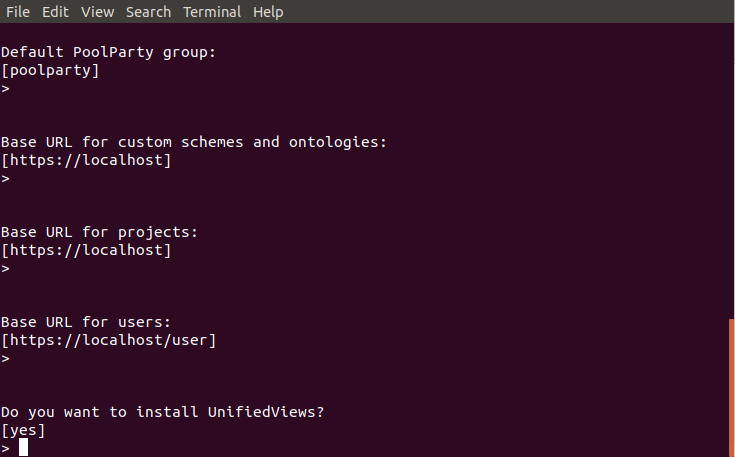Open the Help menu
735x457 pixels.
pos(268,12)
